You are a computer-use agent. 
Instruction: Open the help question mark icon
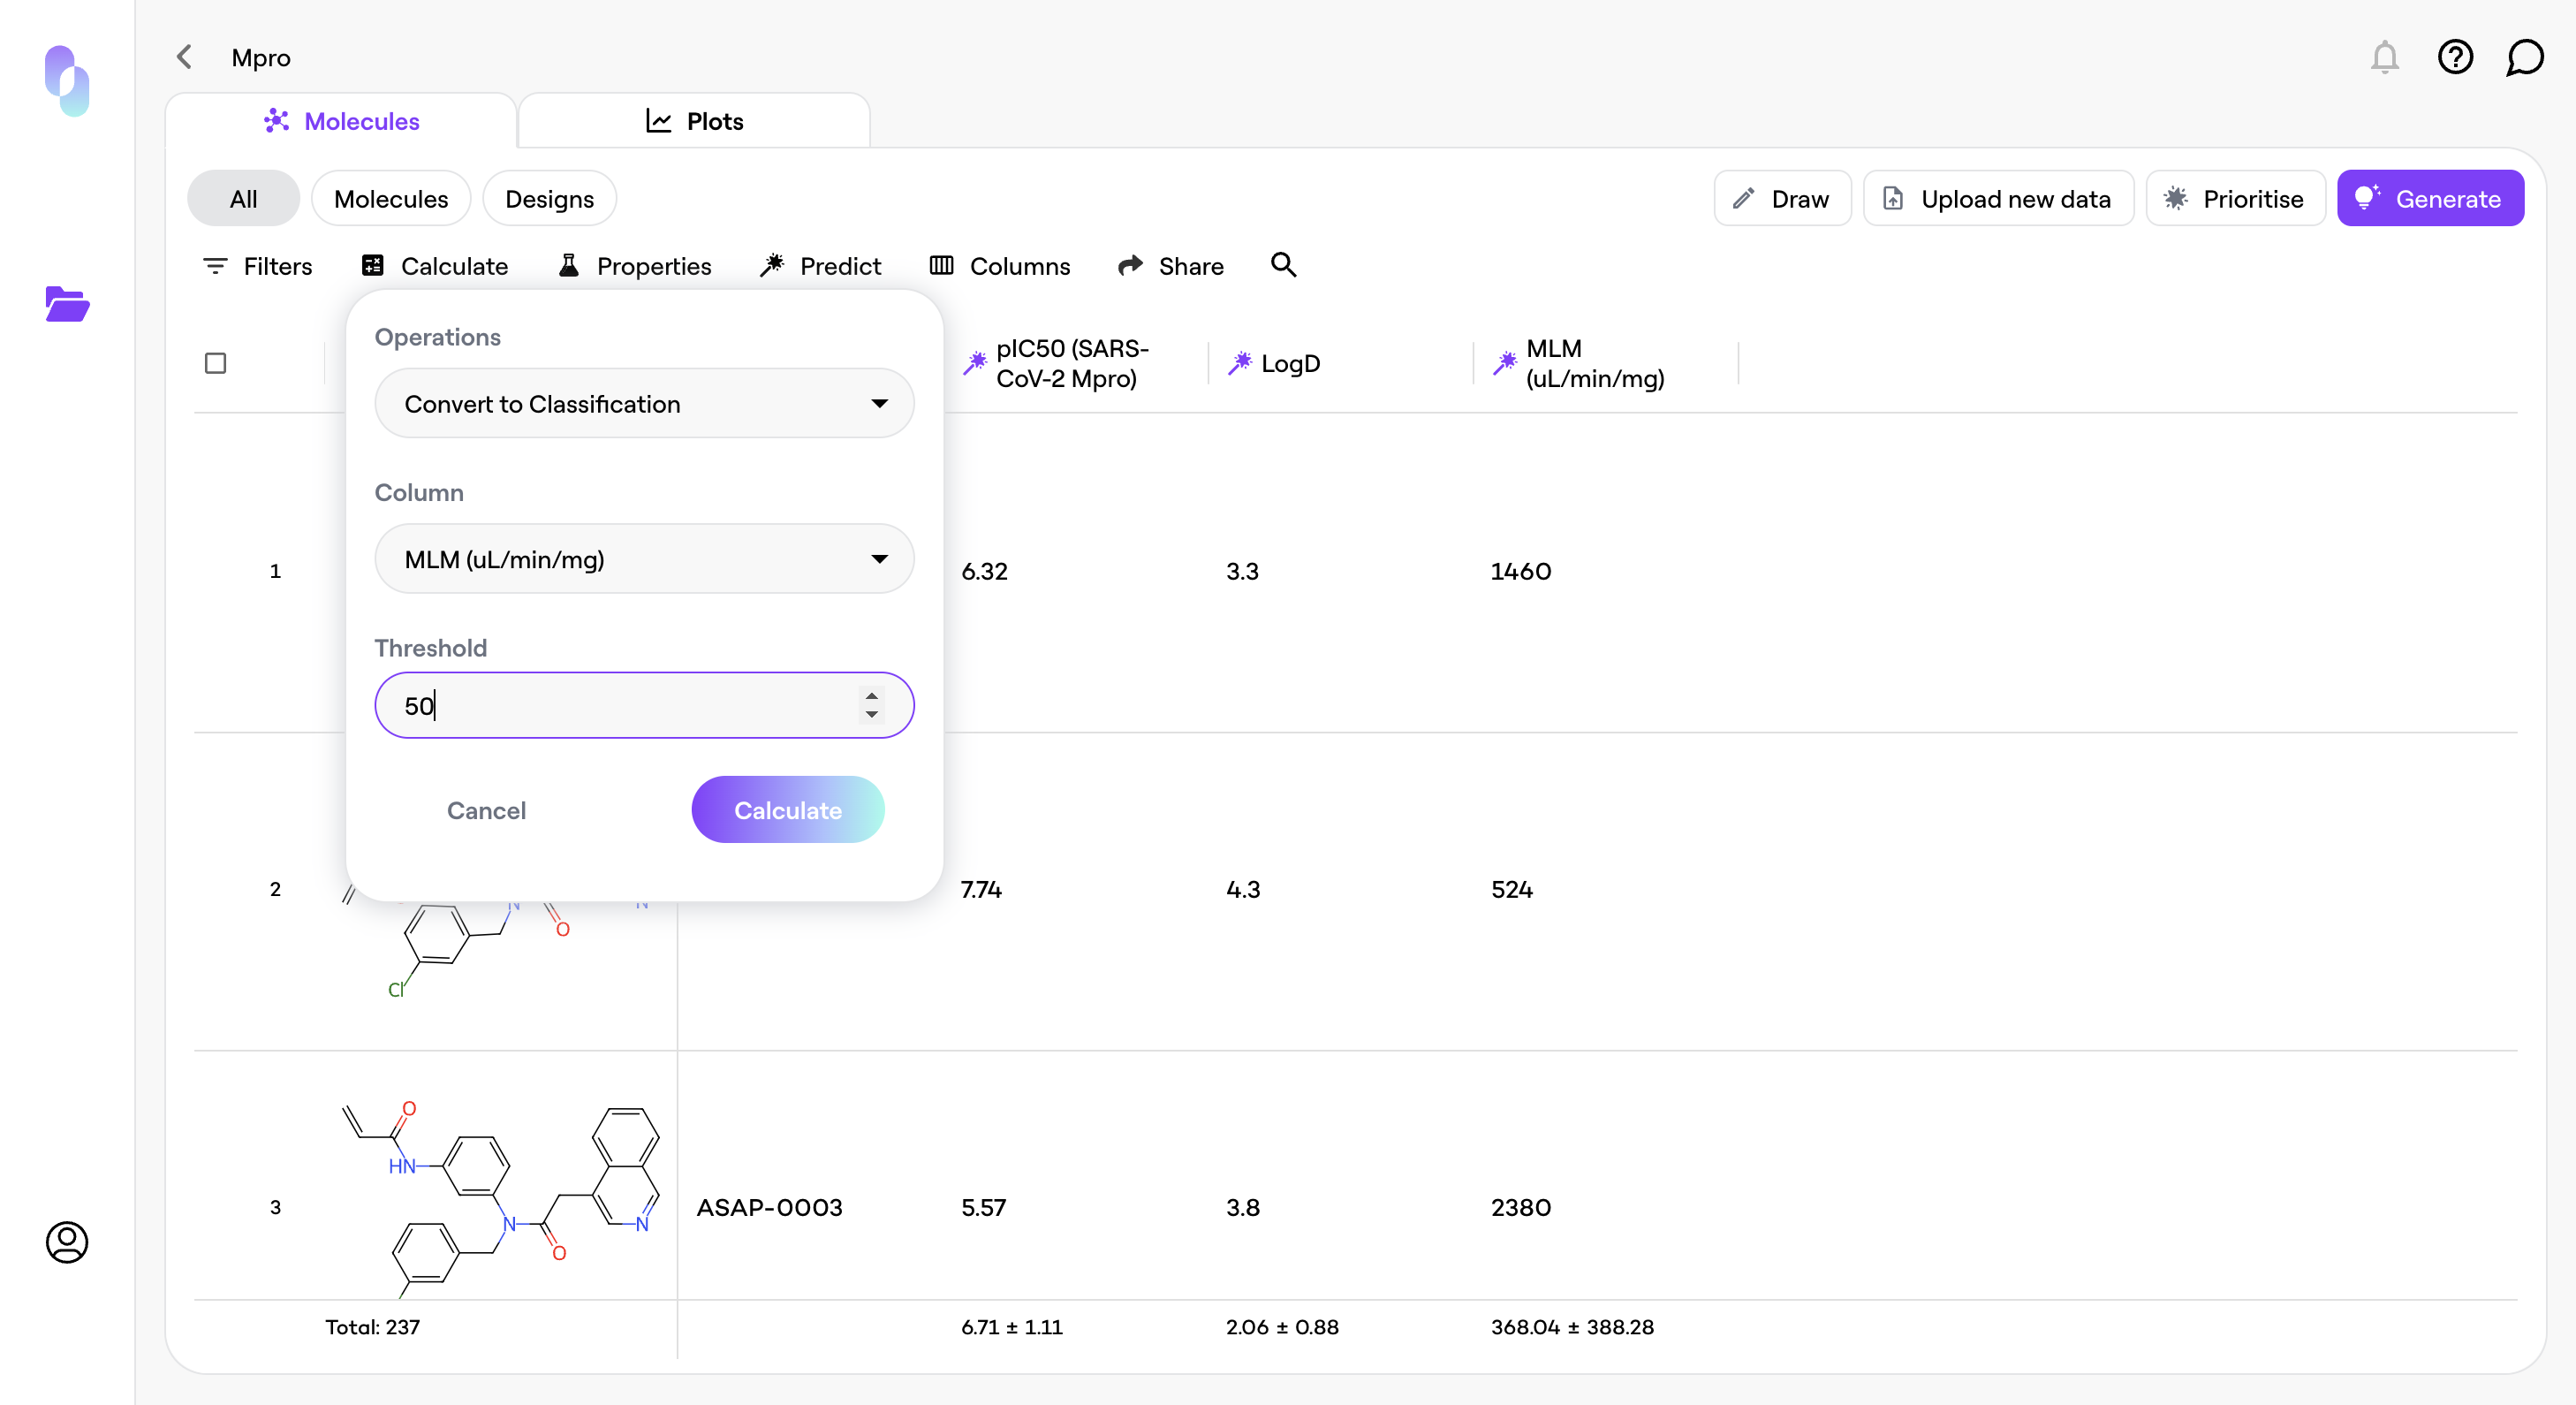tap(2455, 57)
